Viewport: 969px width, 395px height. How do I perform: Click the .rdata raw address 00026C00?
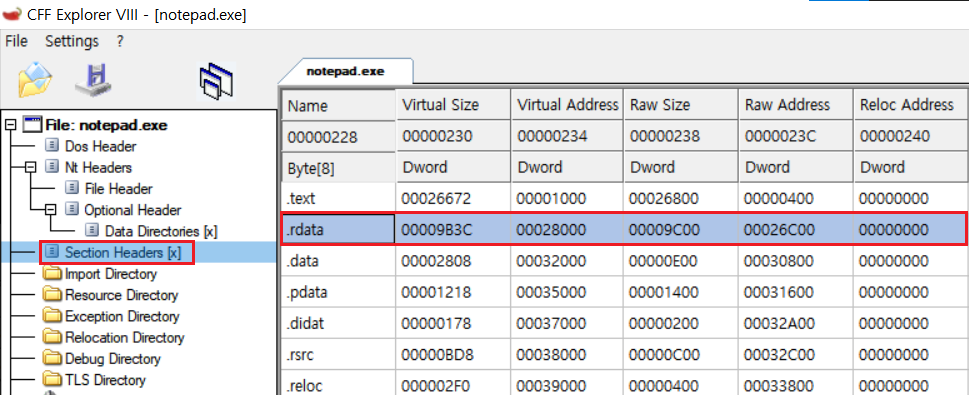click(x=795, y=229)
